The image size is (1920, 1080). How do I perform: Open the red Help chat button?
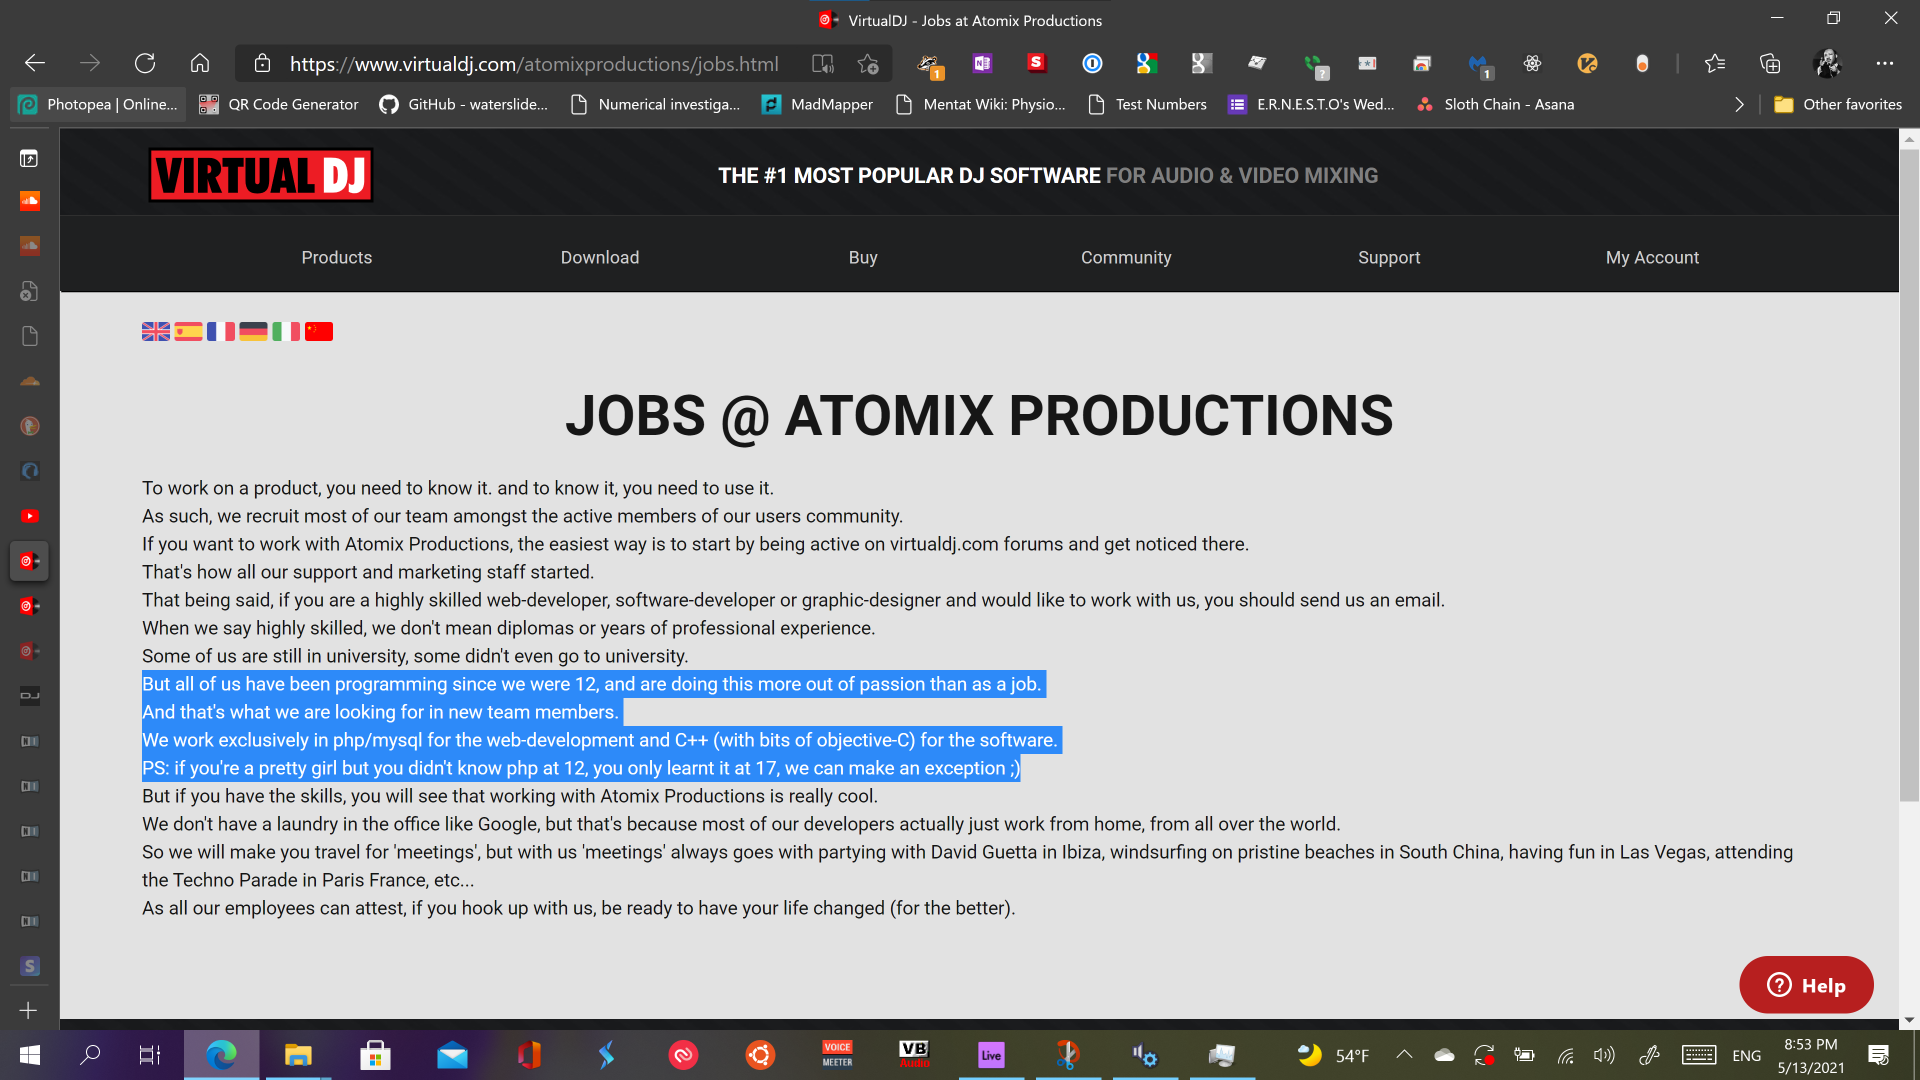pos(1806,985)
